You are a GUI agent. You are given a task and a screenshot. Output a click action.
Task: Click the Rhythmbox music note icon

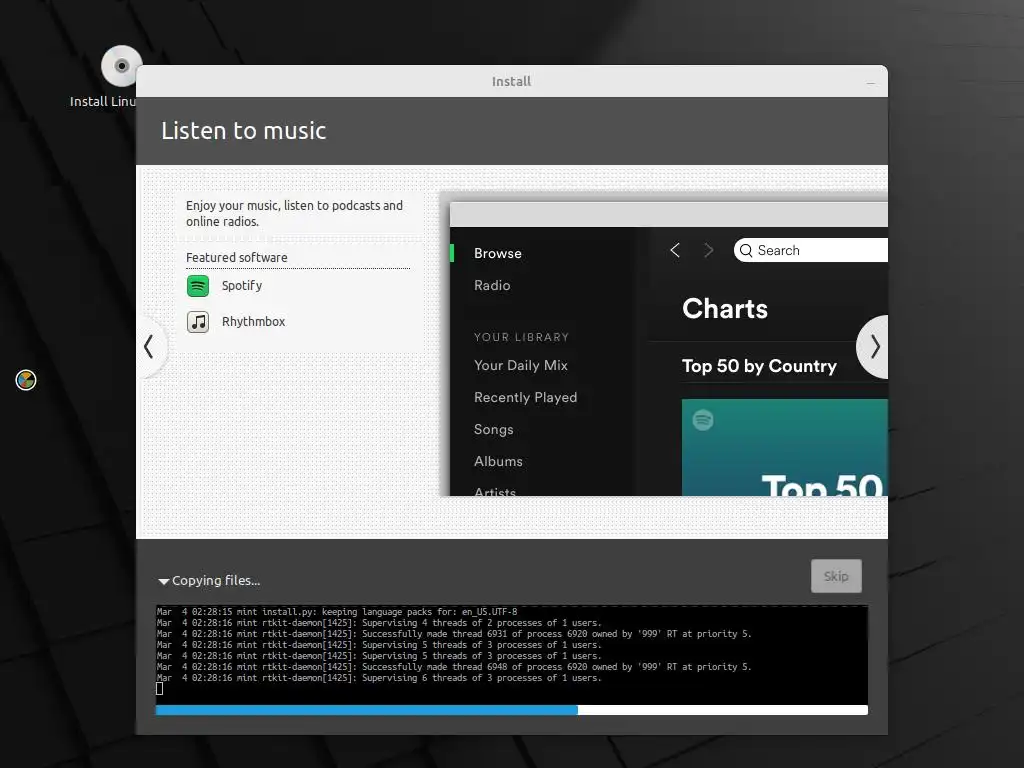198,321
